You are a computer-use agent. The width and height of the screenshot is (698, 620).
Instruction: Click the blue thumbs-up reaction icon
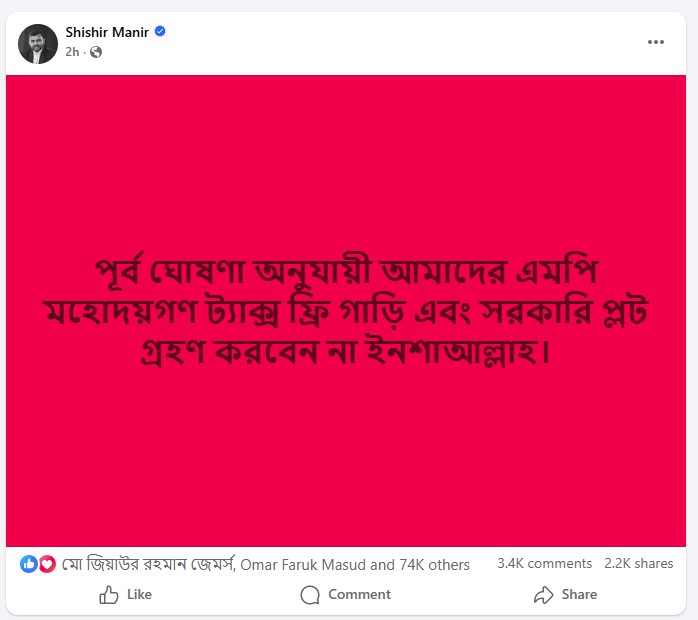(x=28, y=564)
